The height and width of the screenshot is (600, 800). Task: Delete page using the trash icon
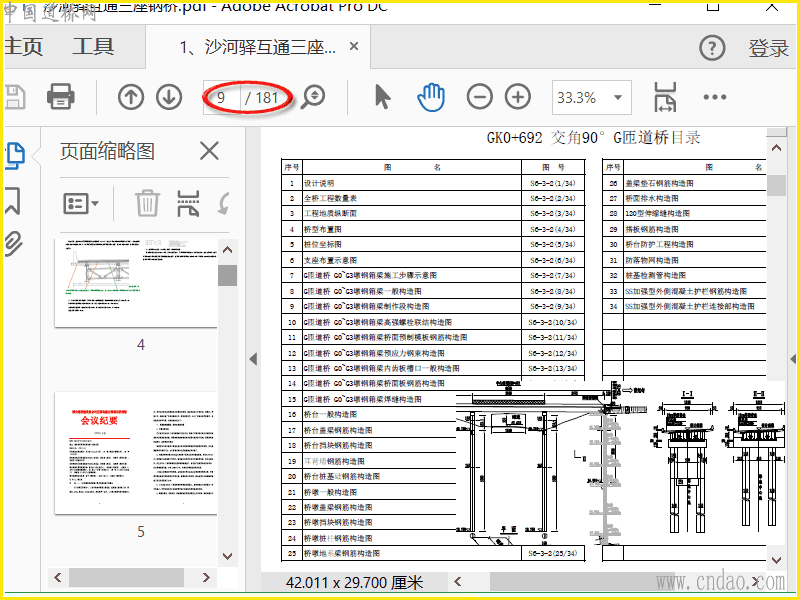147,203
